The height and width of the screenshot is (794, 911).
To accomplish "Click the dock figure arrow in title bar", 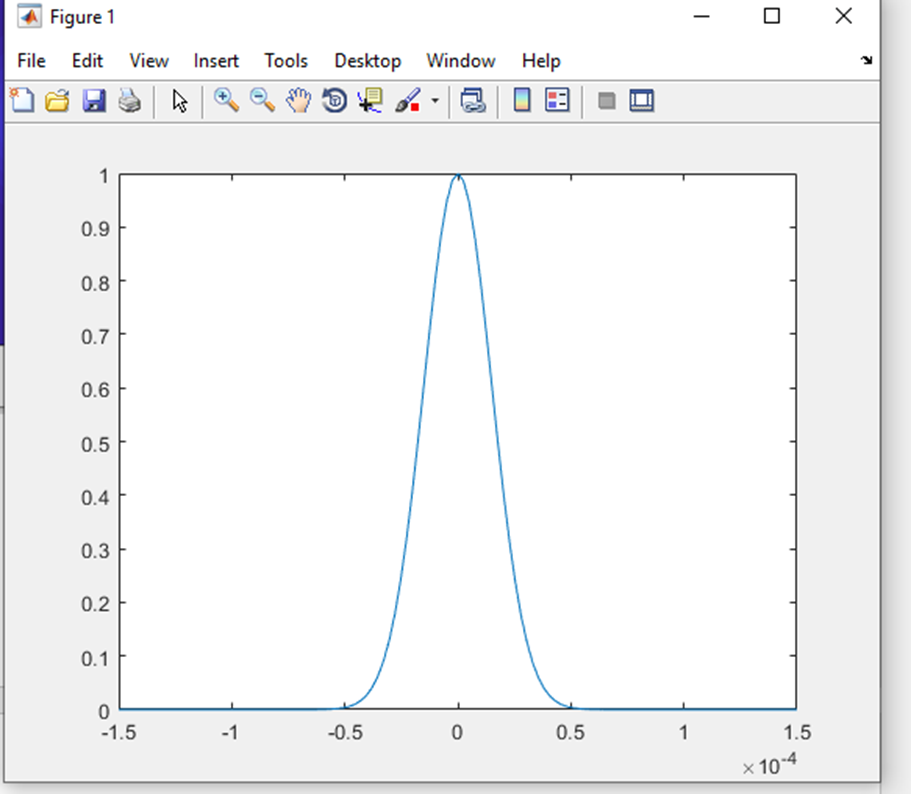I will tap(867, 61).
